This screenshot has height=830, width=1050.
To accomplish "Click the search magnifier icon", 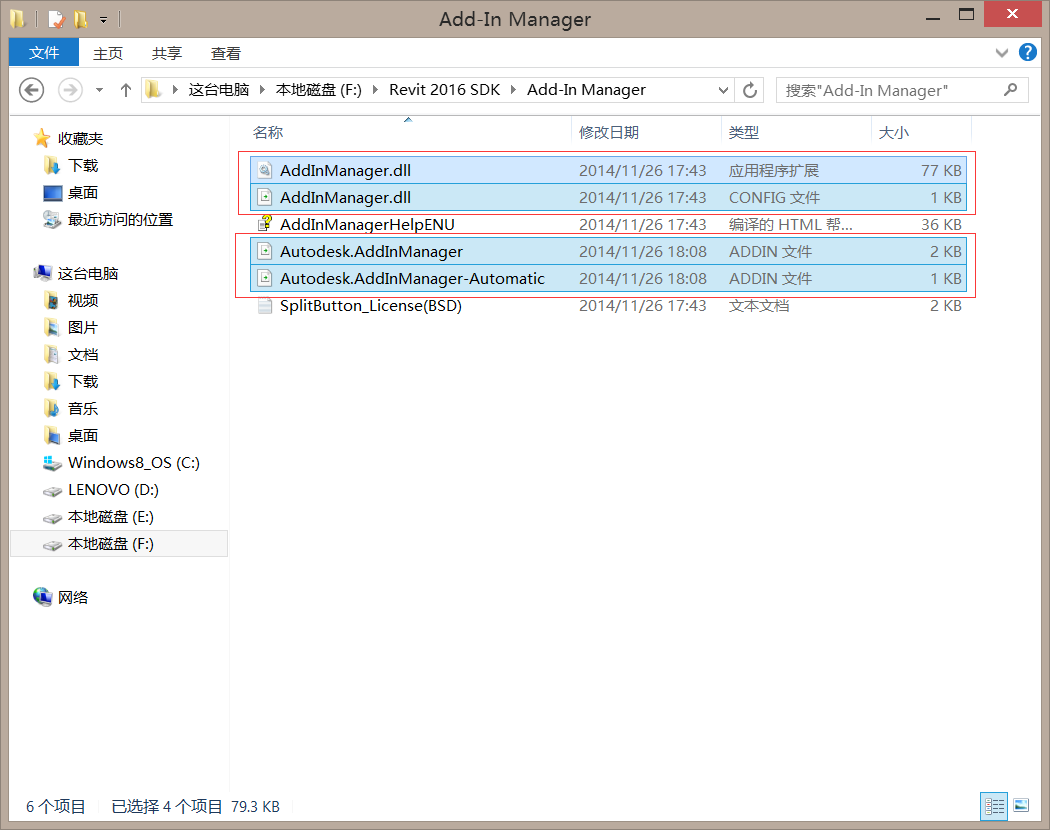I will pyautogui.click(x=1010, y=90).
